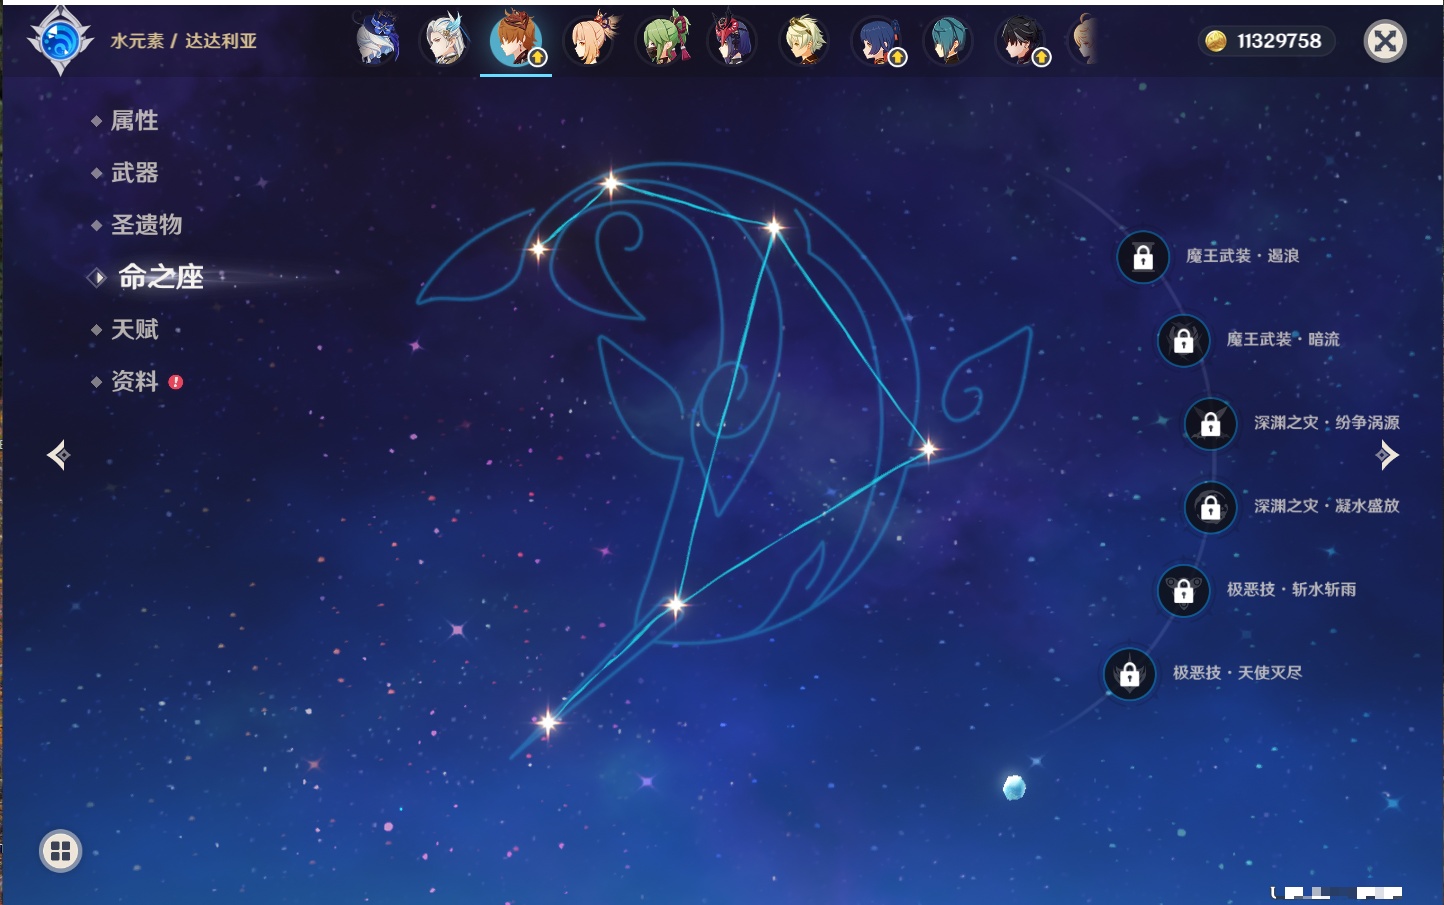
Task: Open constellation label 极恶技·天使灭尽
Action: pyautogui.click(x=1238, y=672)
